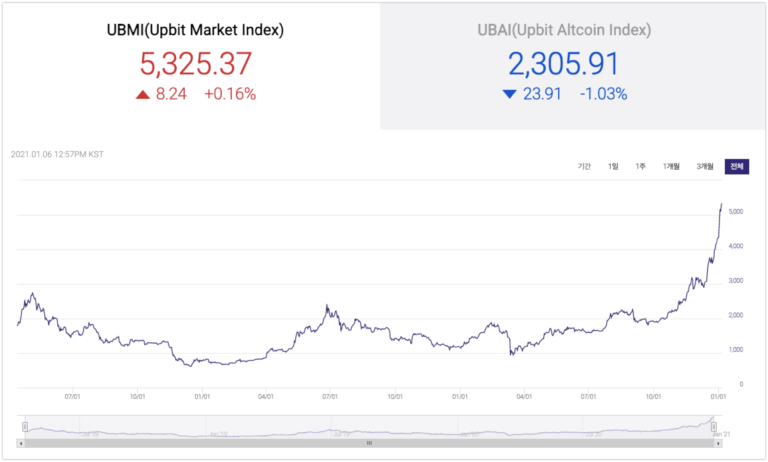Click the UBMI value 5,325.37
768x462 pixels.
[x=195, y=64]
